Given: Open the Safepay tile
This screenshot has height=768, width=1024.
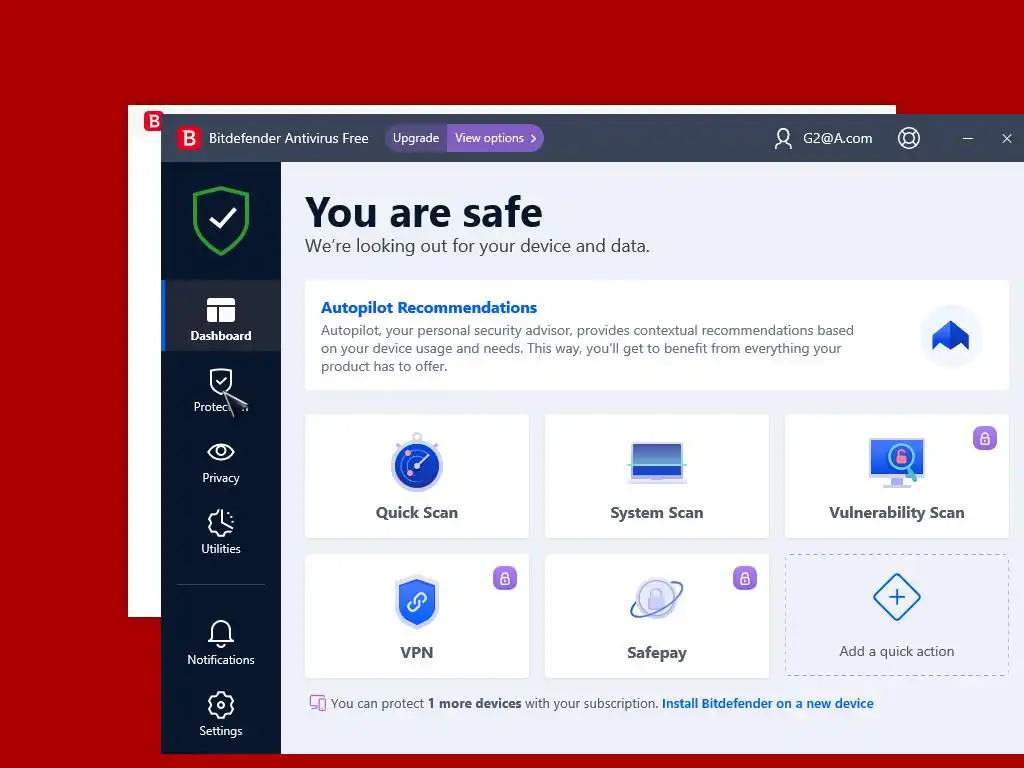Looking at the screenshot, I should [x=656, y=616].
